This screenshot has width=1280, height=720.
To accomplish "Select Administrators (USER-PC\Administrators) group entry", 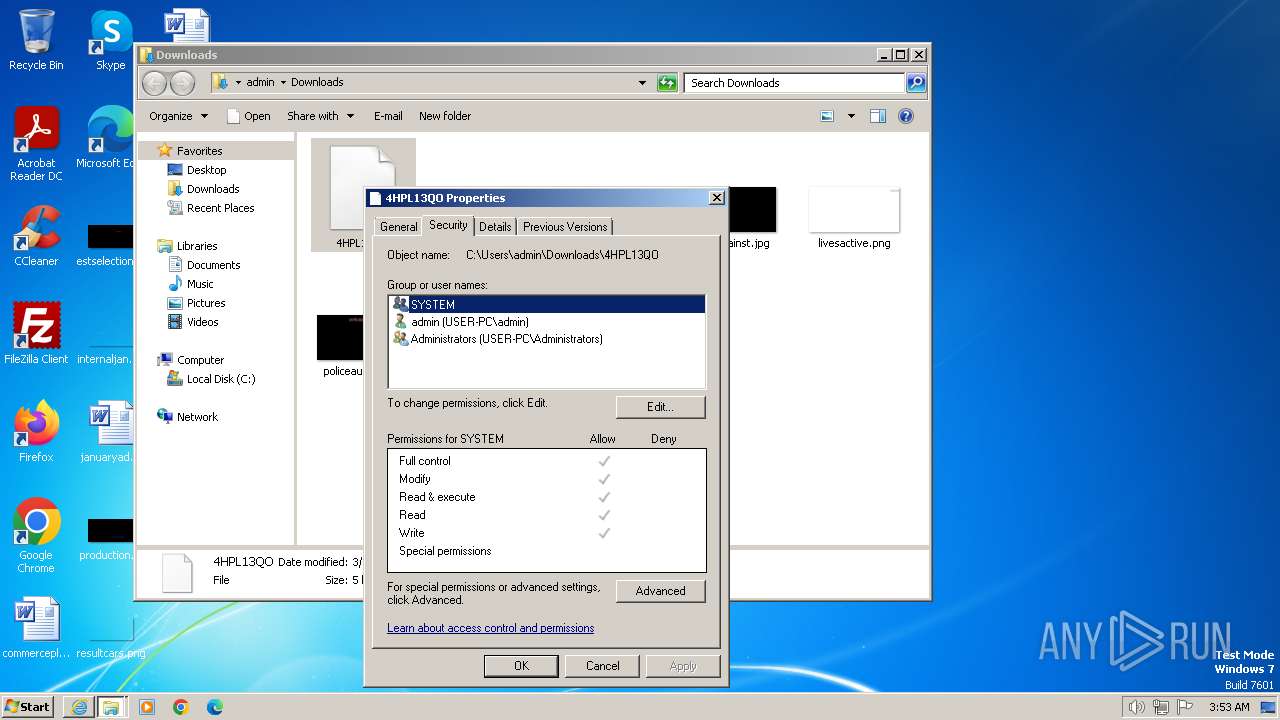I will (x=546, y=339).
